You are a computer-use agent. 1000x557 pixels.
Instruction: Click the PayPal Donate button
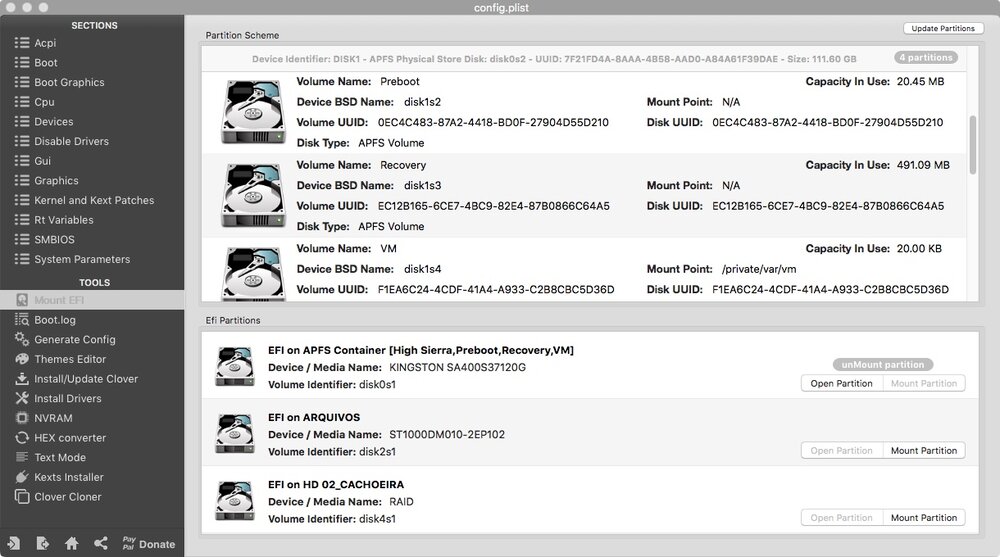point(148,544)
